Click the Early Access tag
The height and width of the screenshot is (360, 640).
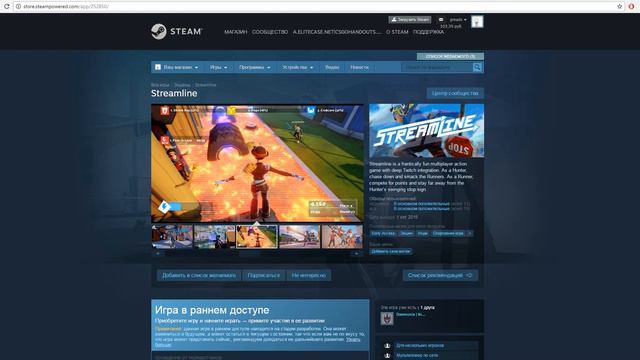click(x=383, y=233)
